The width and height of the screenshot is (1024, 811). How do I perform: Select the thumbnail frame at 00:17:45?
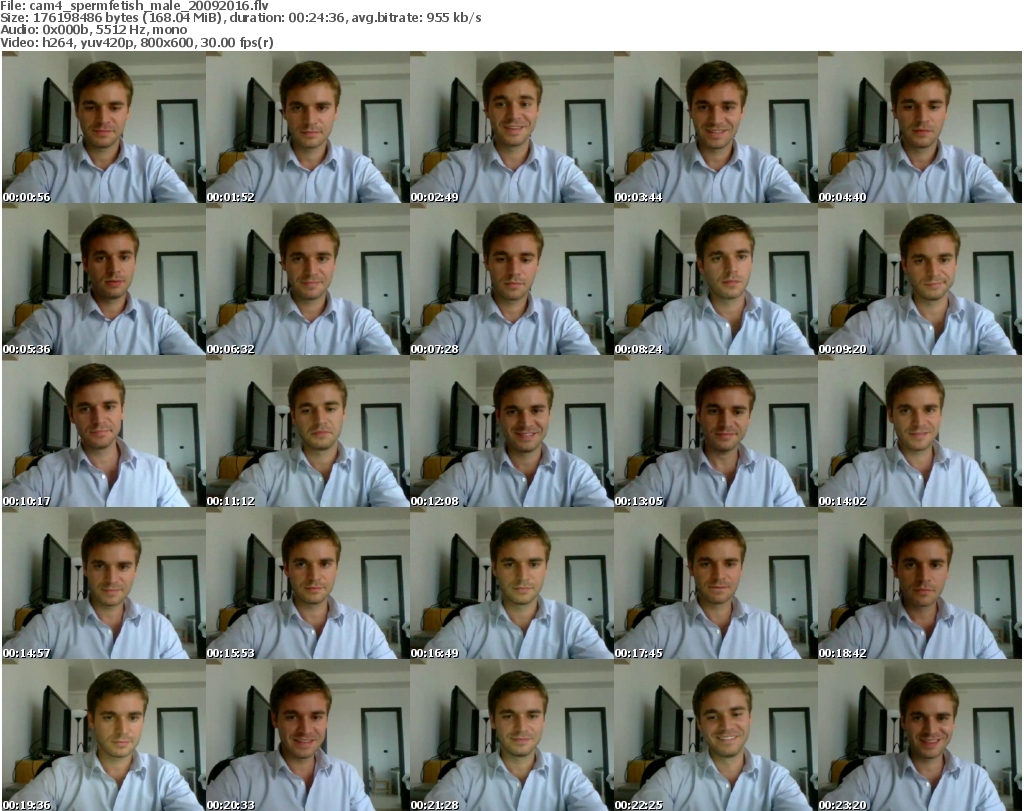tap(715, 583)
